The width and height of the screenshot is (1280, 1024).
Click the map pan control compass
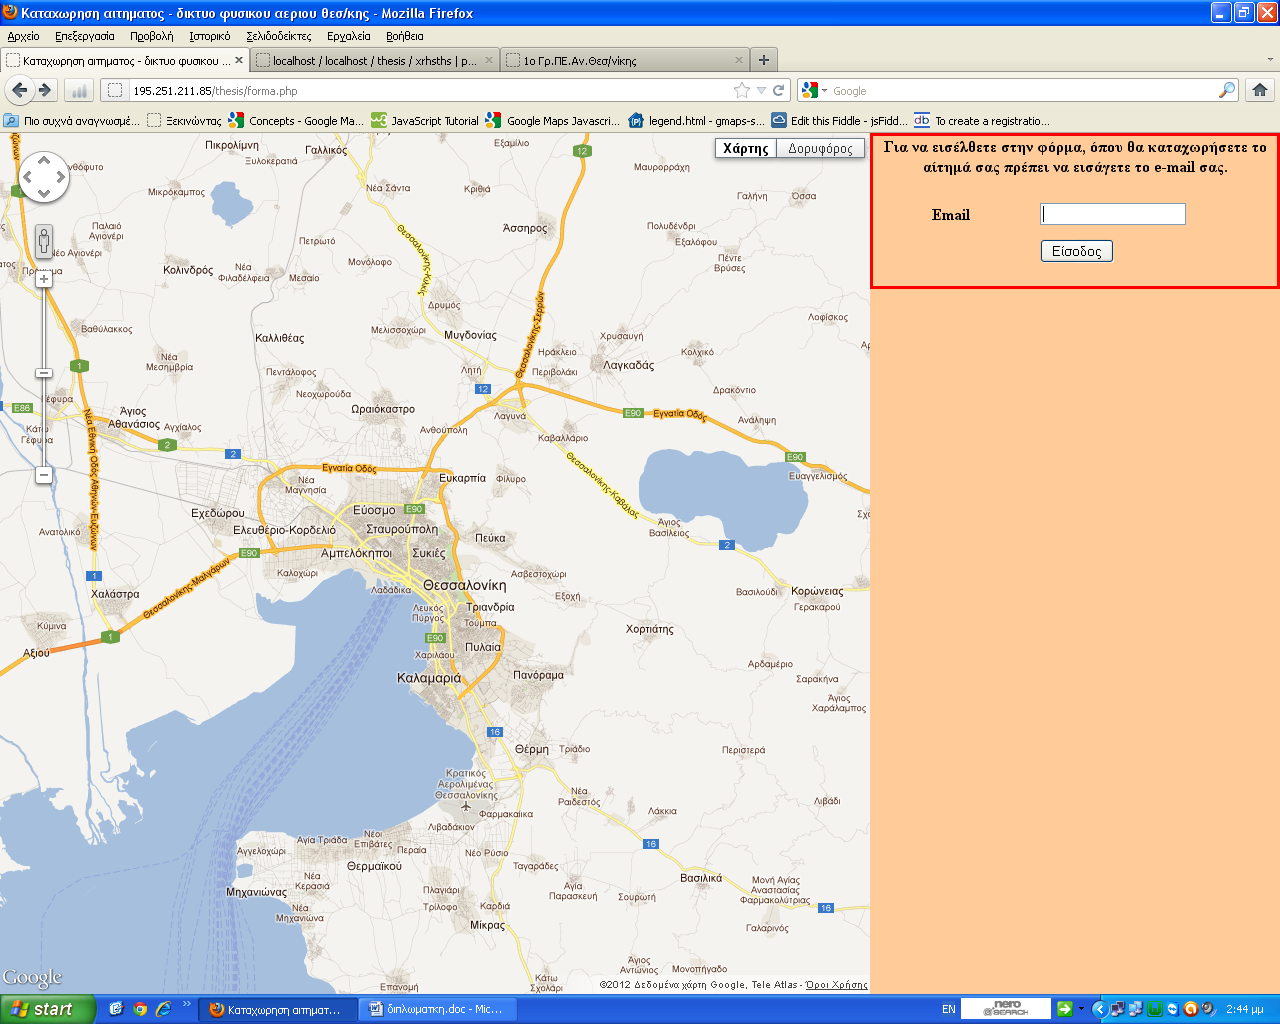point(44,177)
